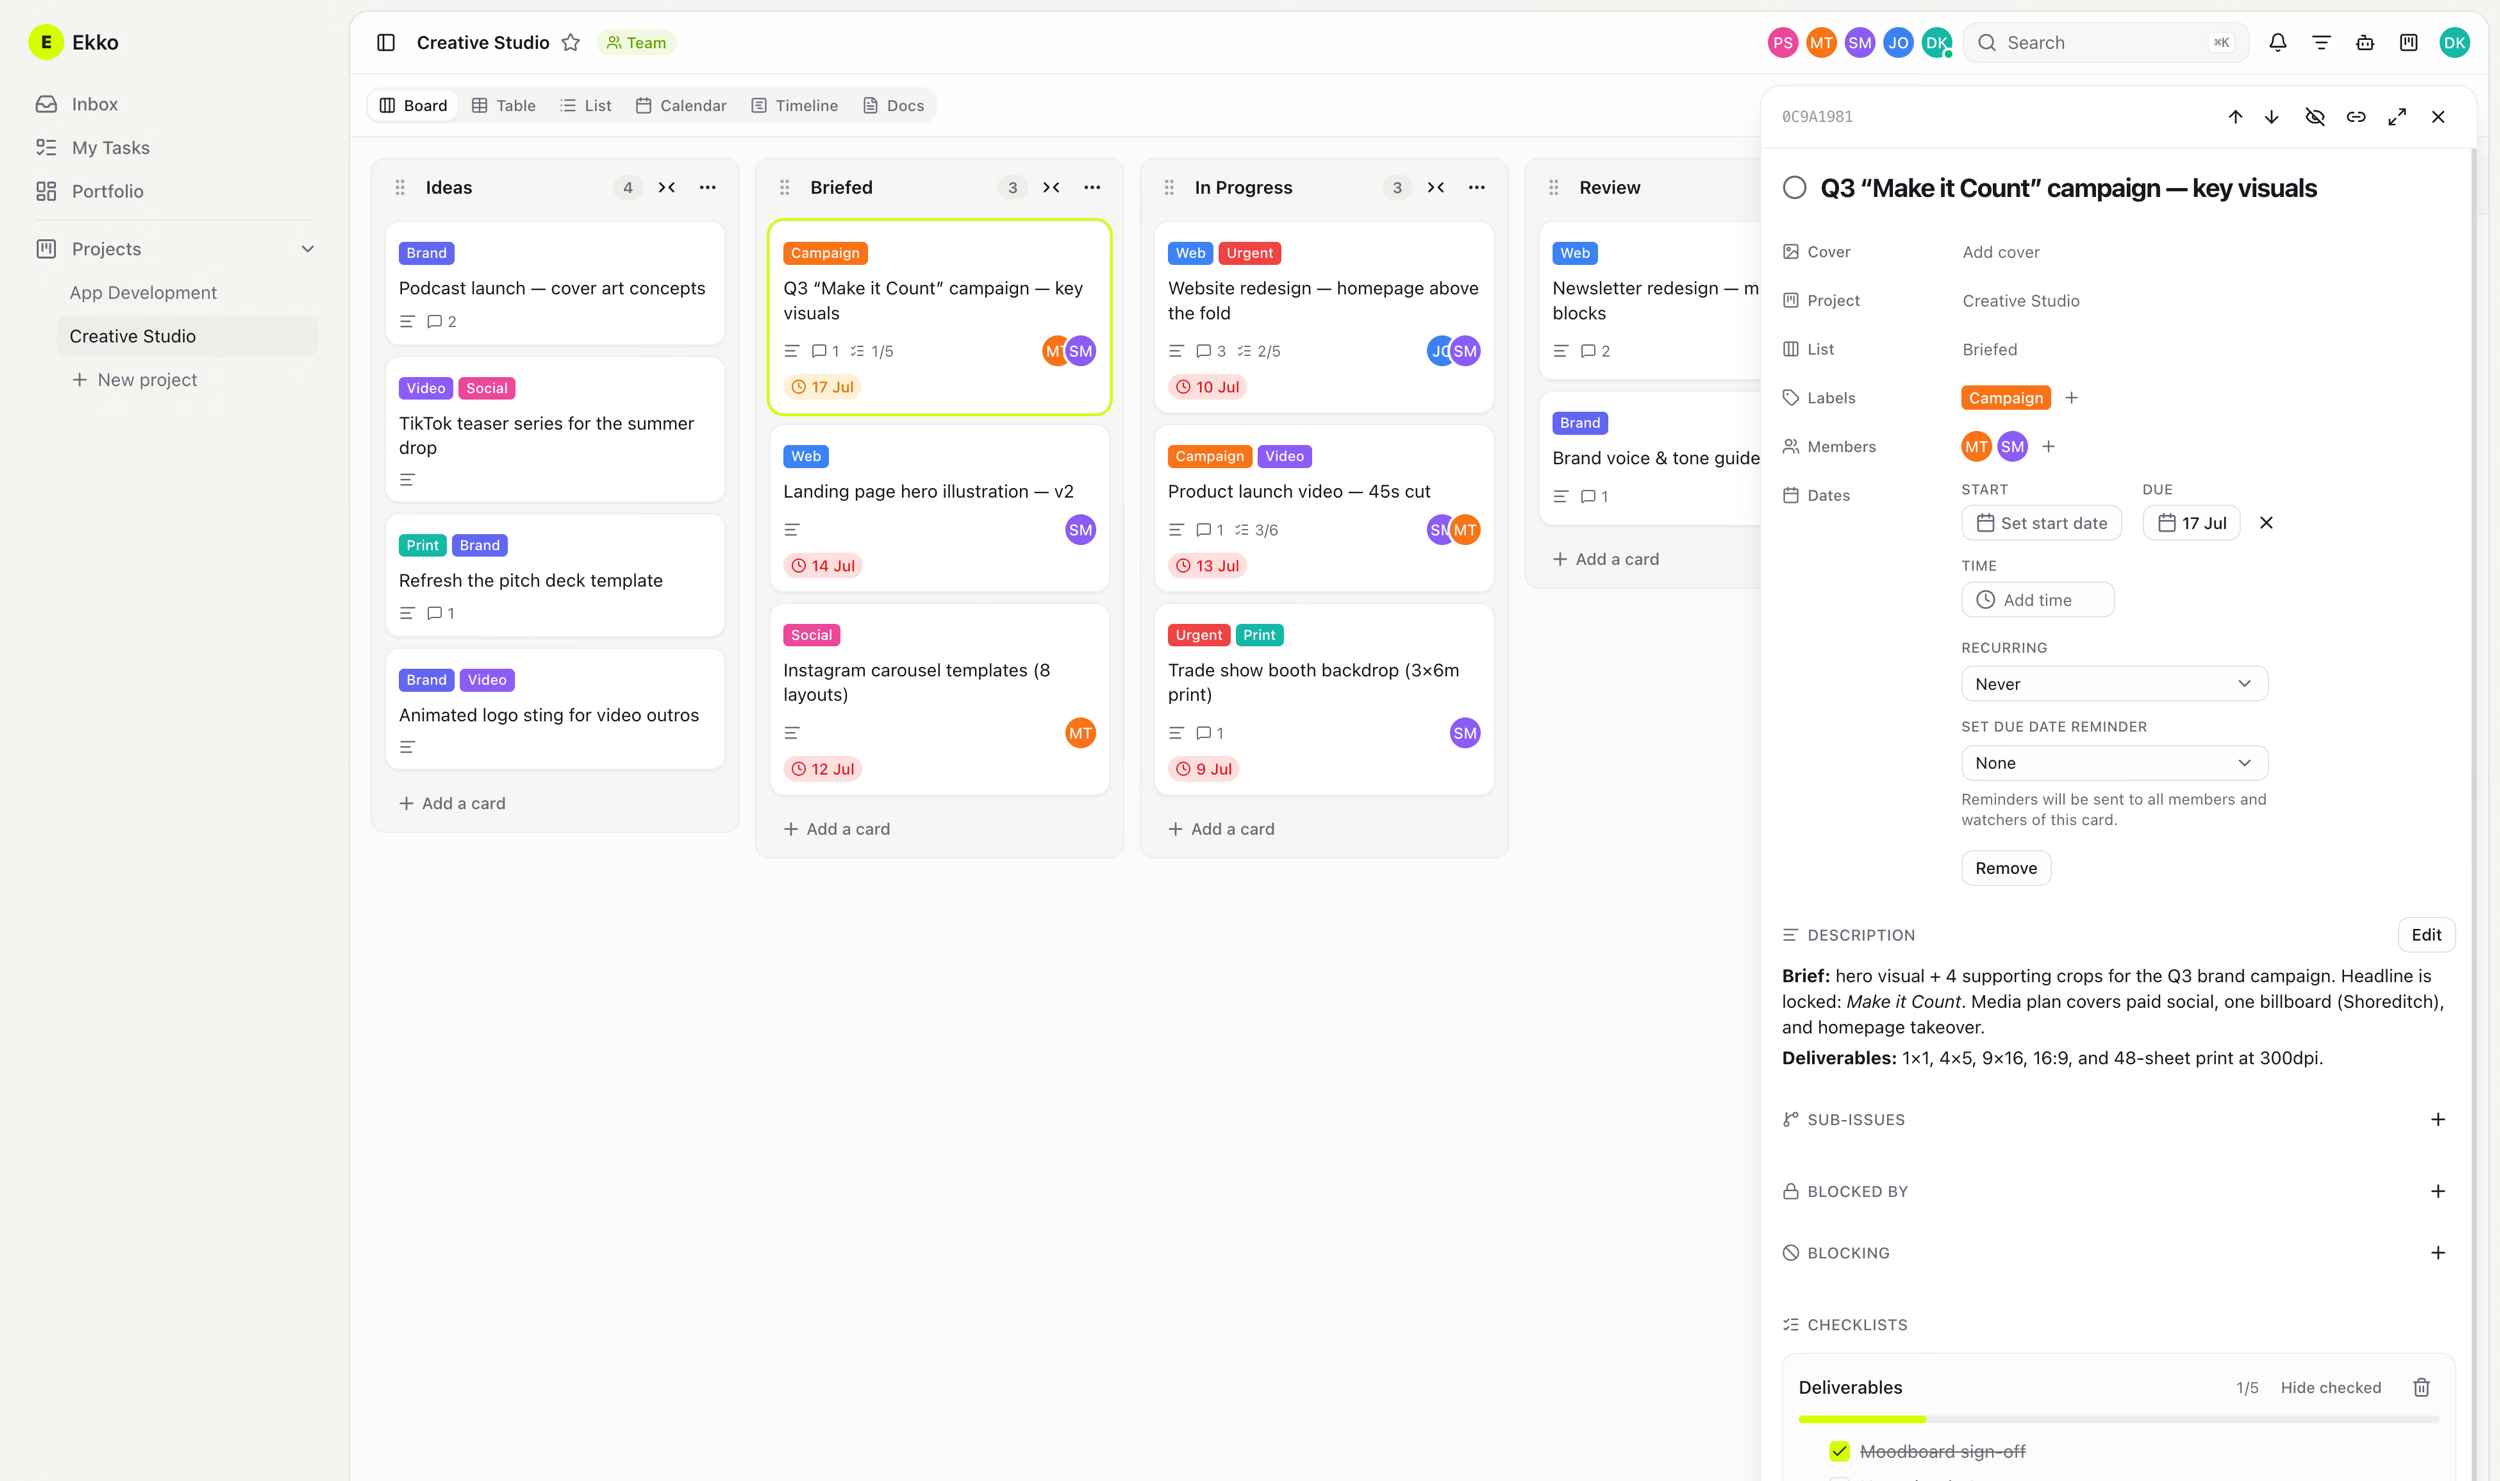Add a member with plus icon
Viewport: 2500px width, 1481px height.
coord(2048,446)
